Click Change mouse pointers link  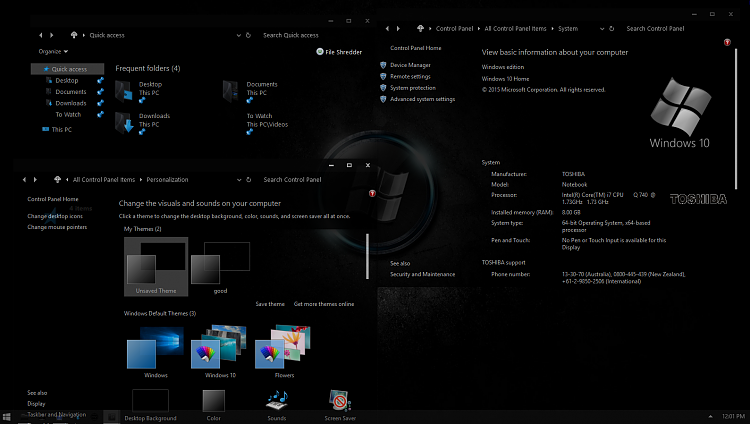(57, 227)
